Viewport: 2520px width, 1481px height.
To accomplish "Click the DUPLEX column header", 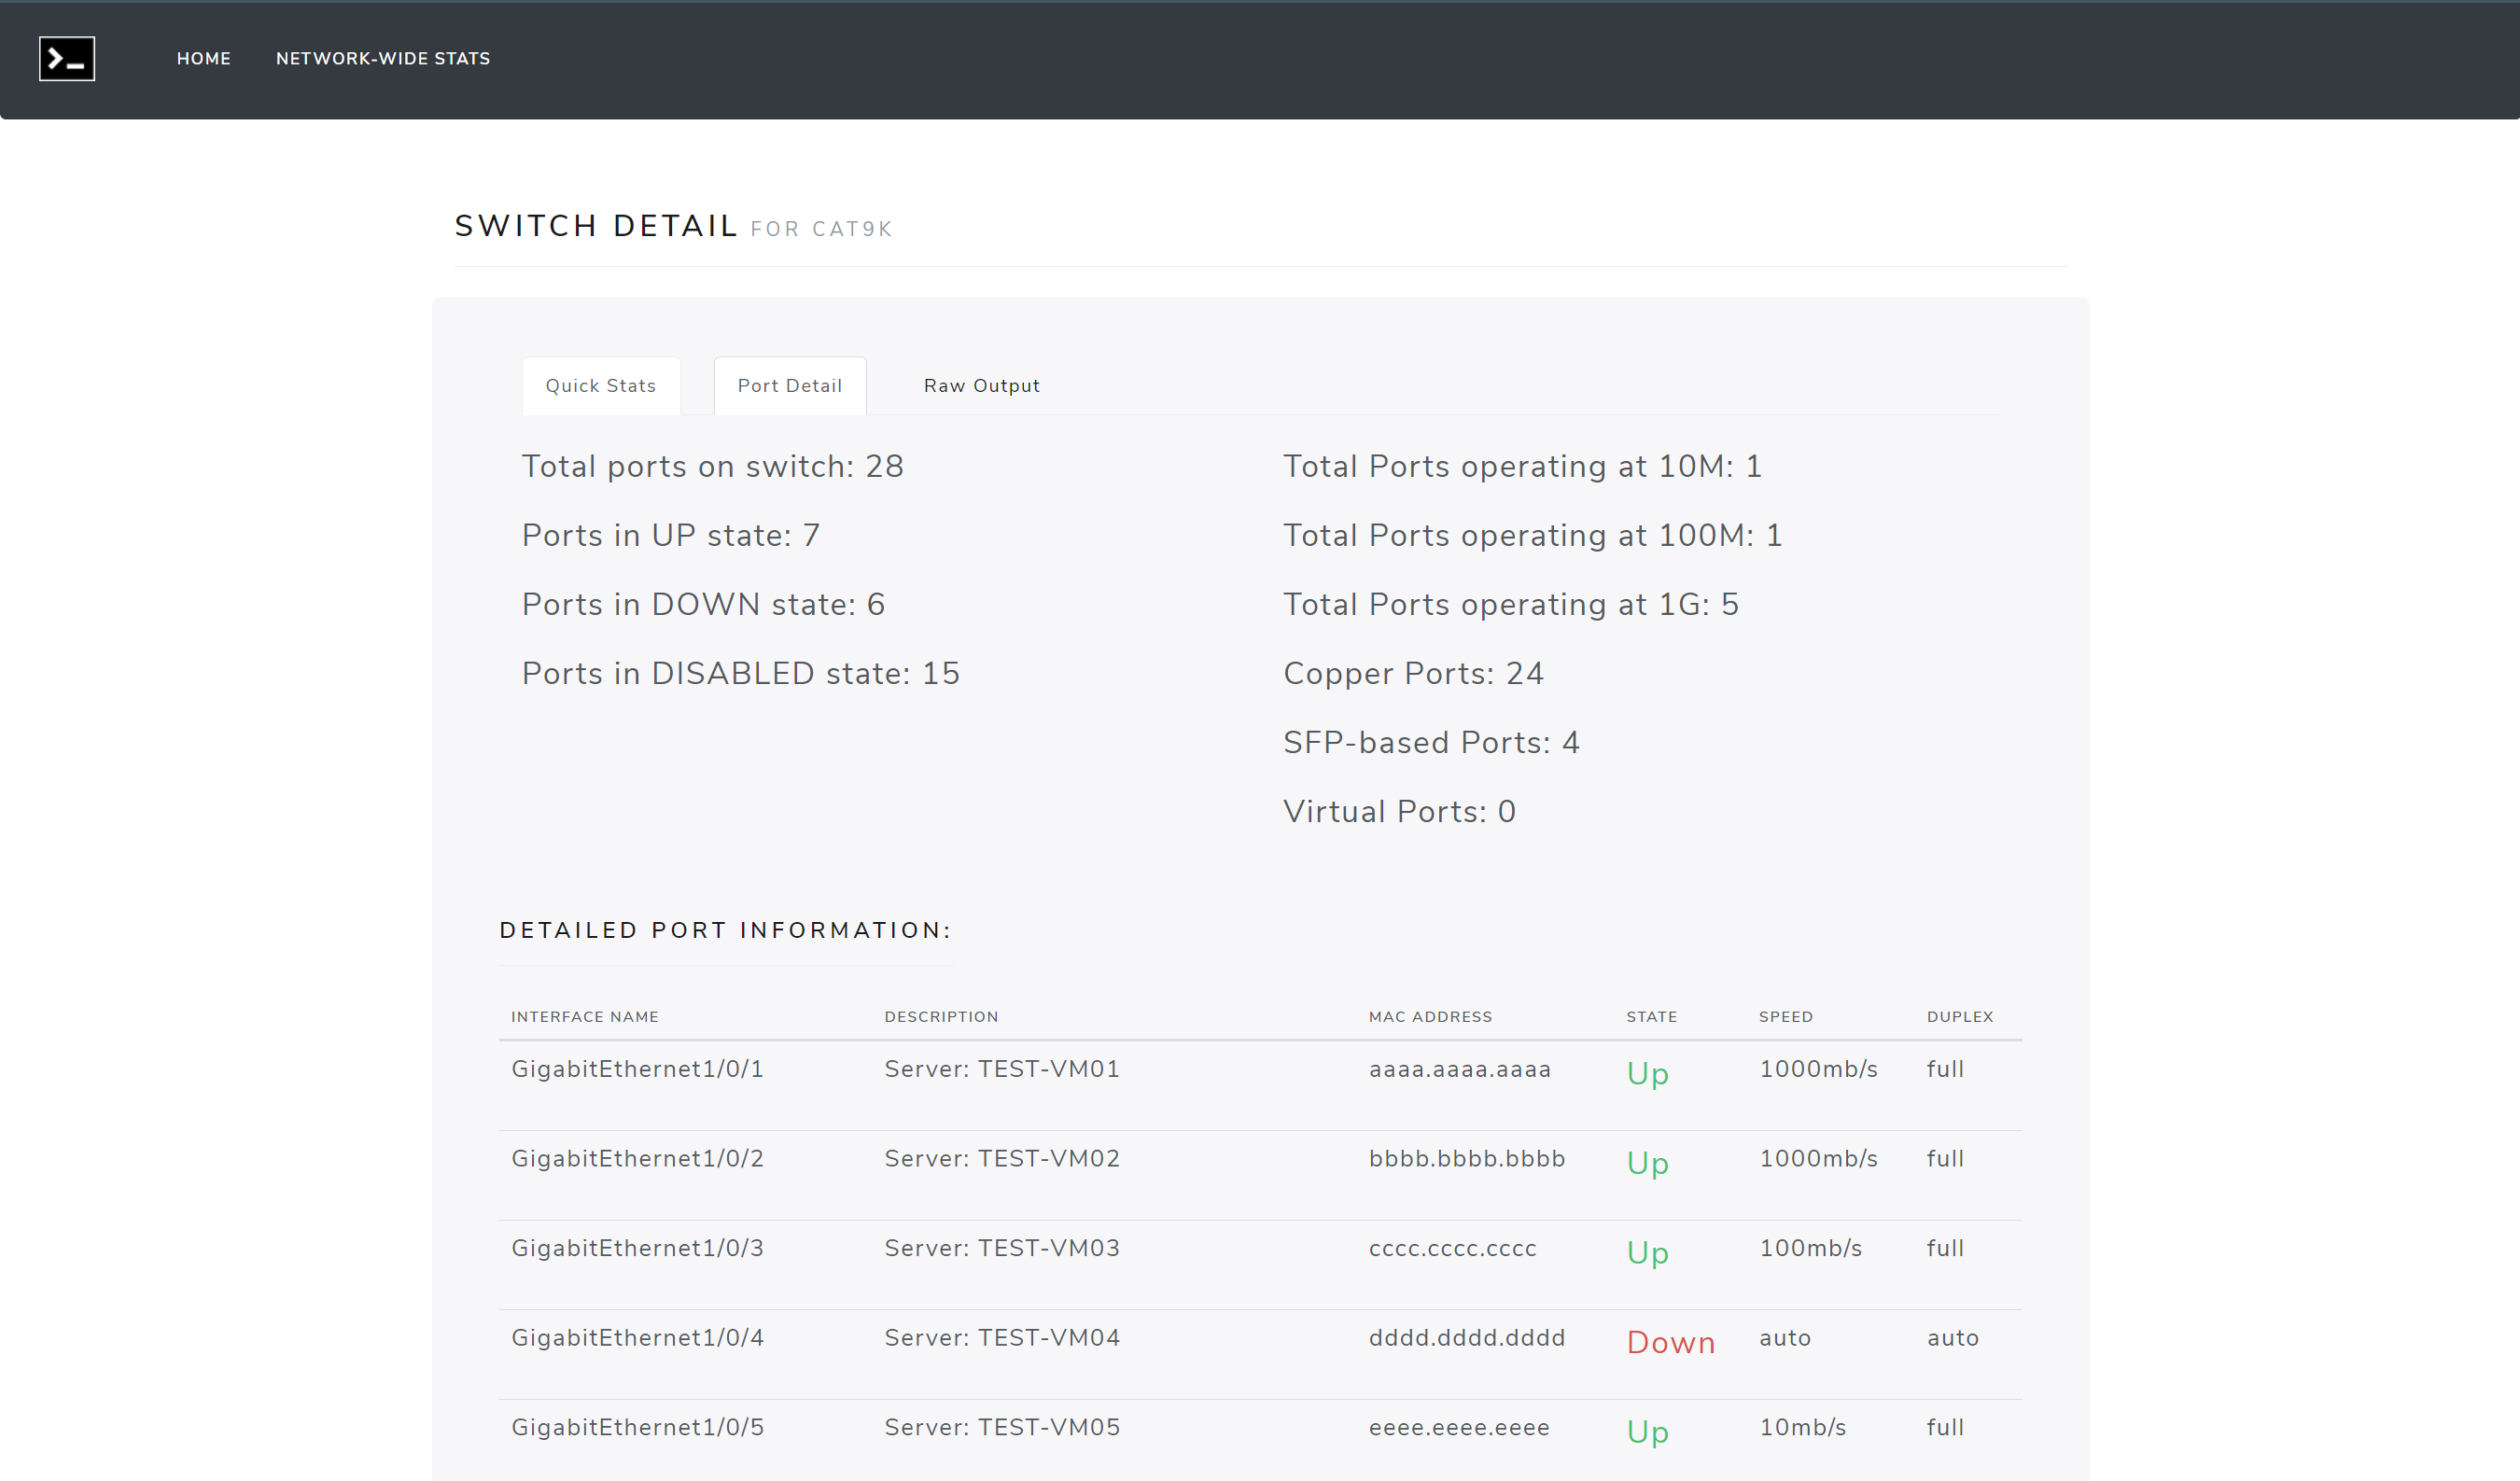I will (1960, 1017).
